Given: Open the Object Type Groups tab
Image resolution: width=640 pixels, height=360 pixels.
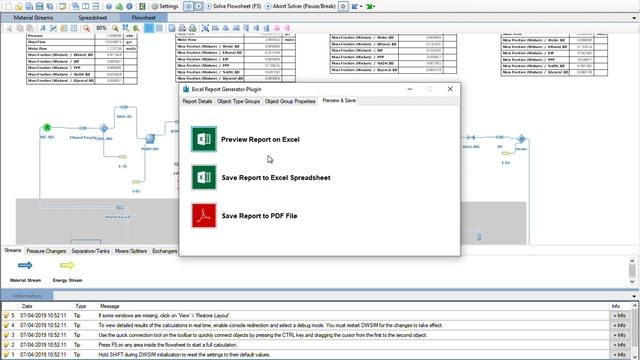Looking at the screenshot, I should 238,101.
